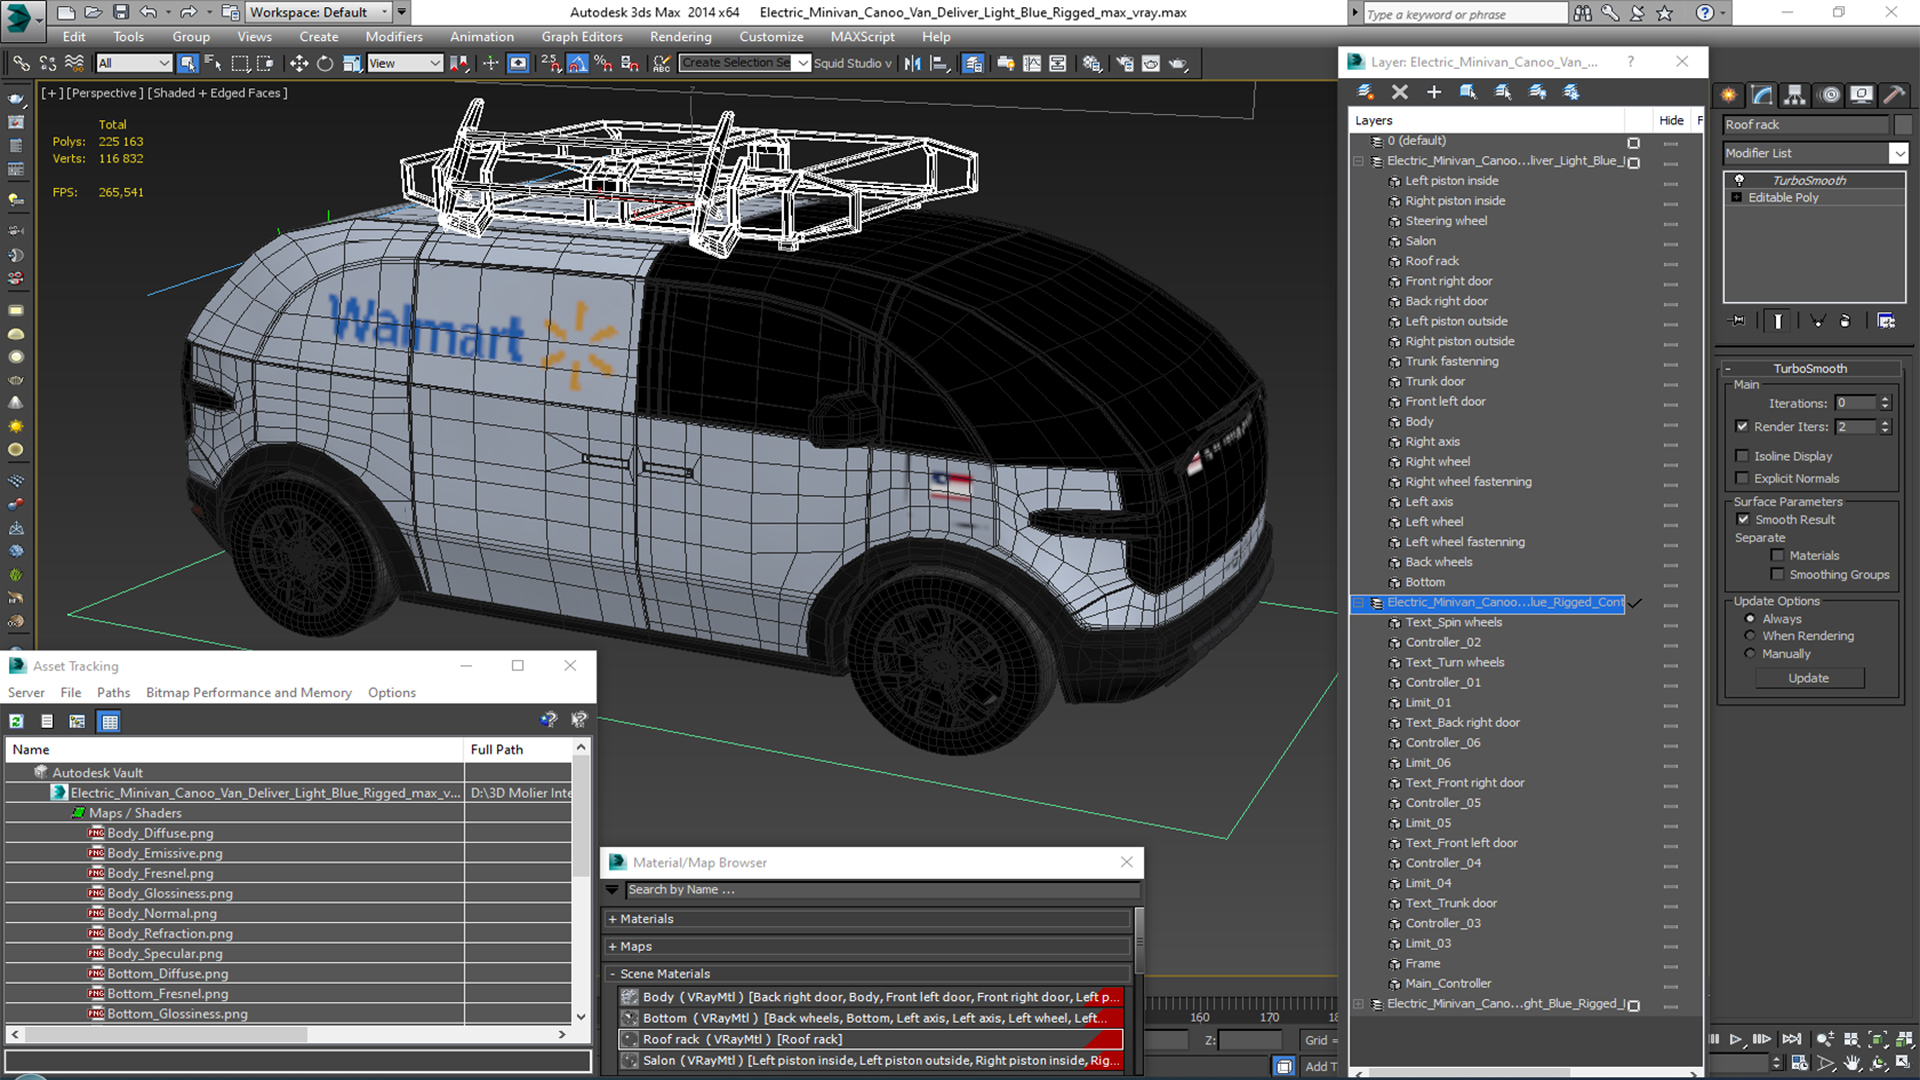The width and height of the screenshot is (1920, 1080).
Task: Click the Hide column header in Layers
Action: click(x=1671, y=120)
